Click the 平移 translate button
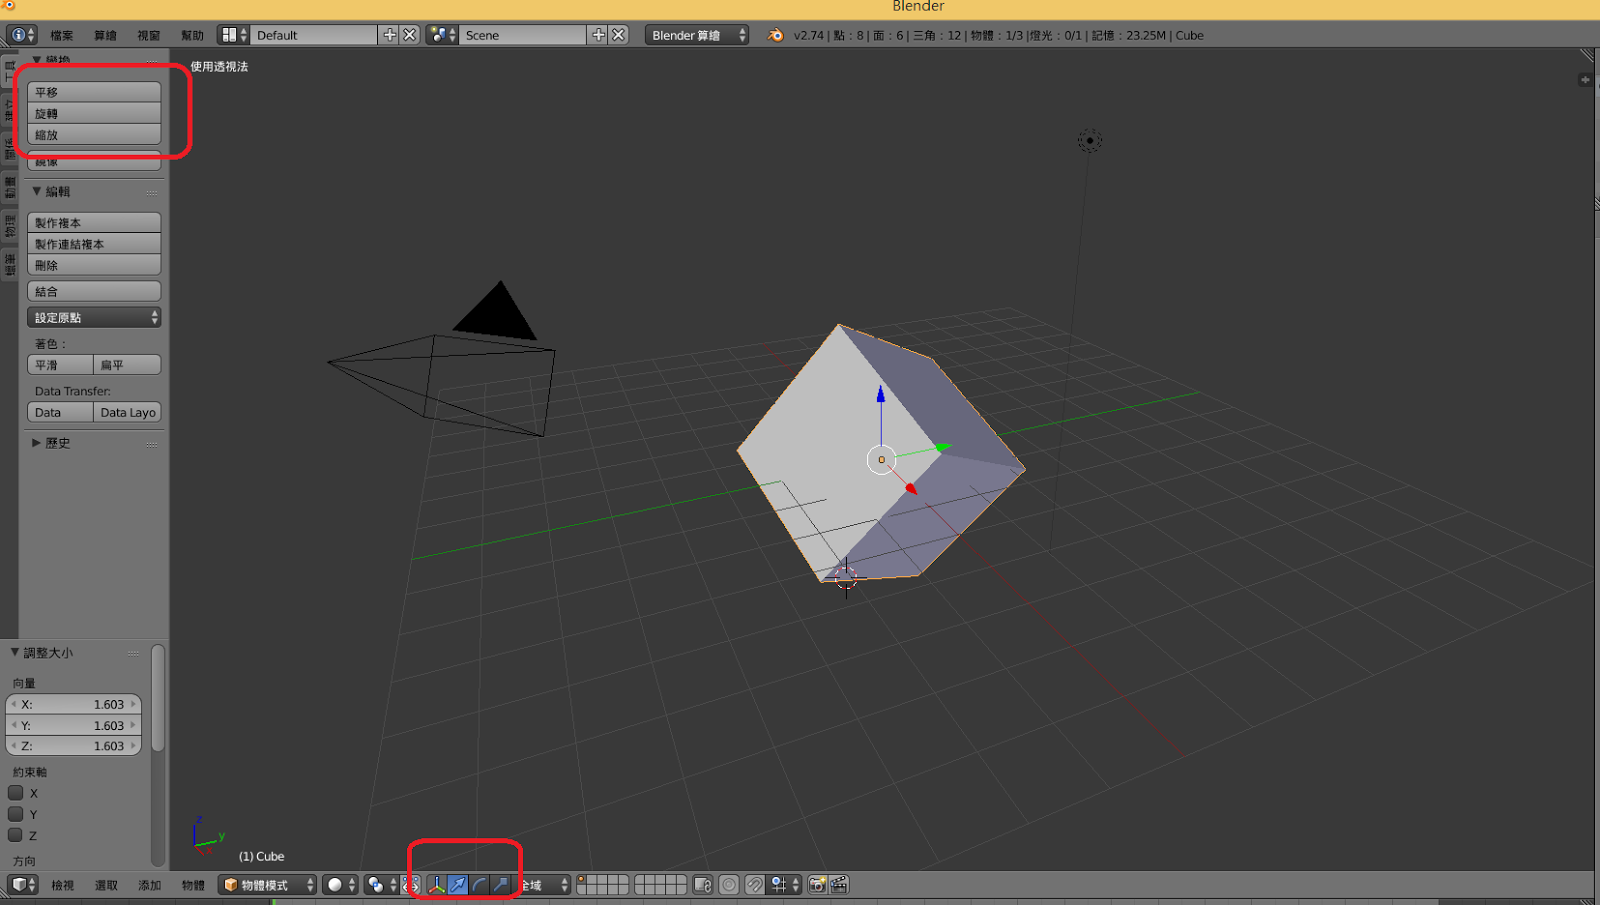Image resolution: width=1600 pixels, height=905 pixels. (x=94, y=92)
